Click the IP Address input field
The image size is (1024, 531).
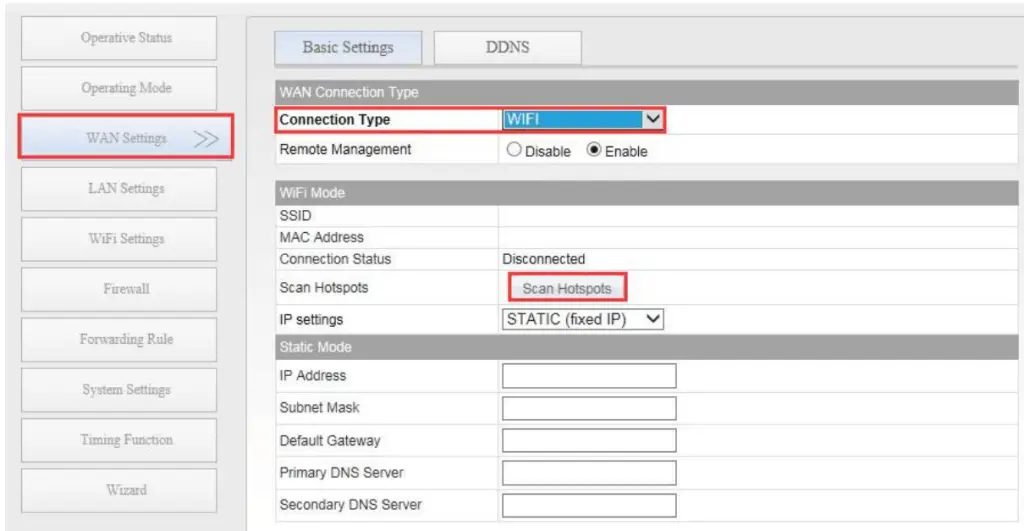[589, 376]
